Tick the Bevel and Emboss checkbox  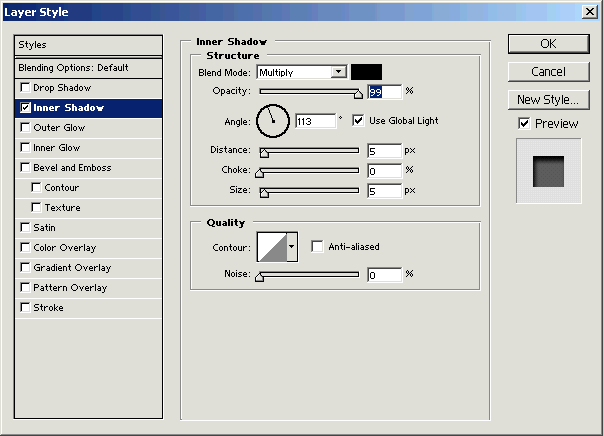click(25, 168)
